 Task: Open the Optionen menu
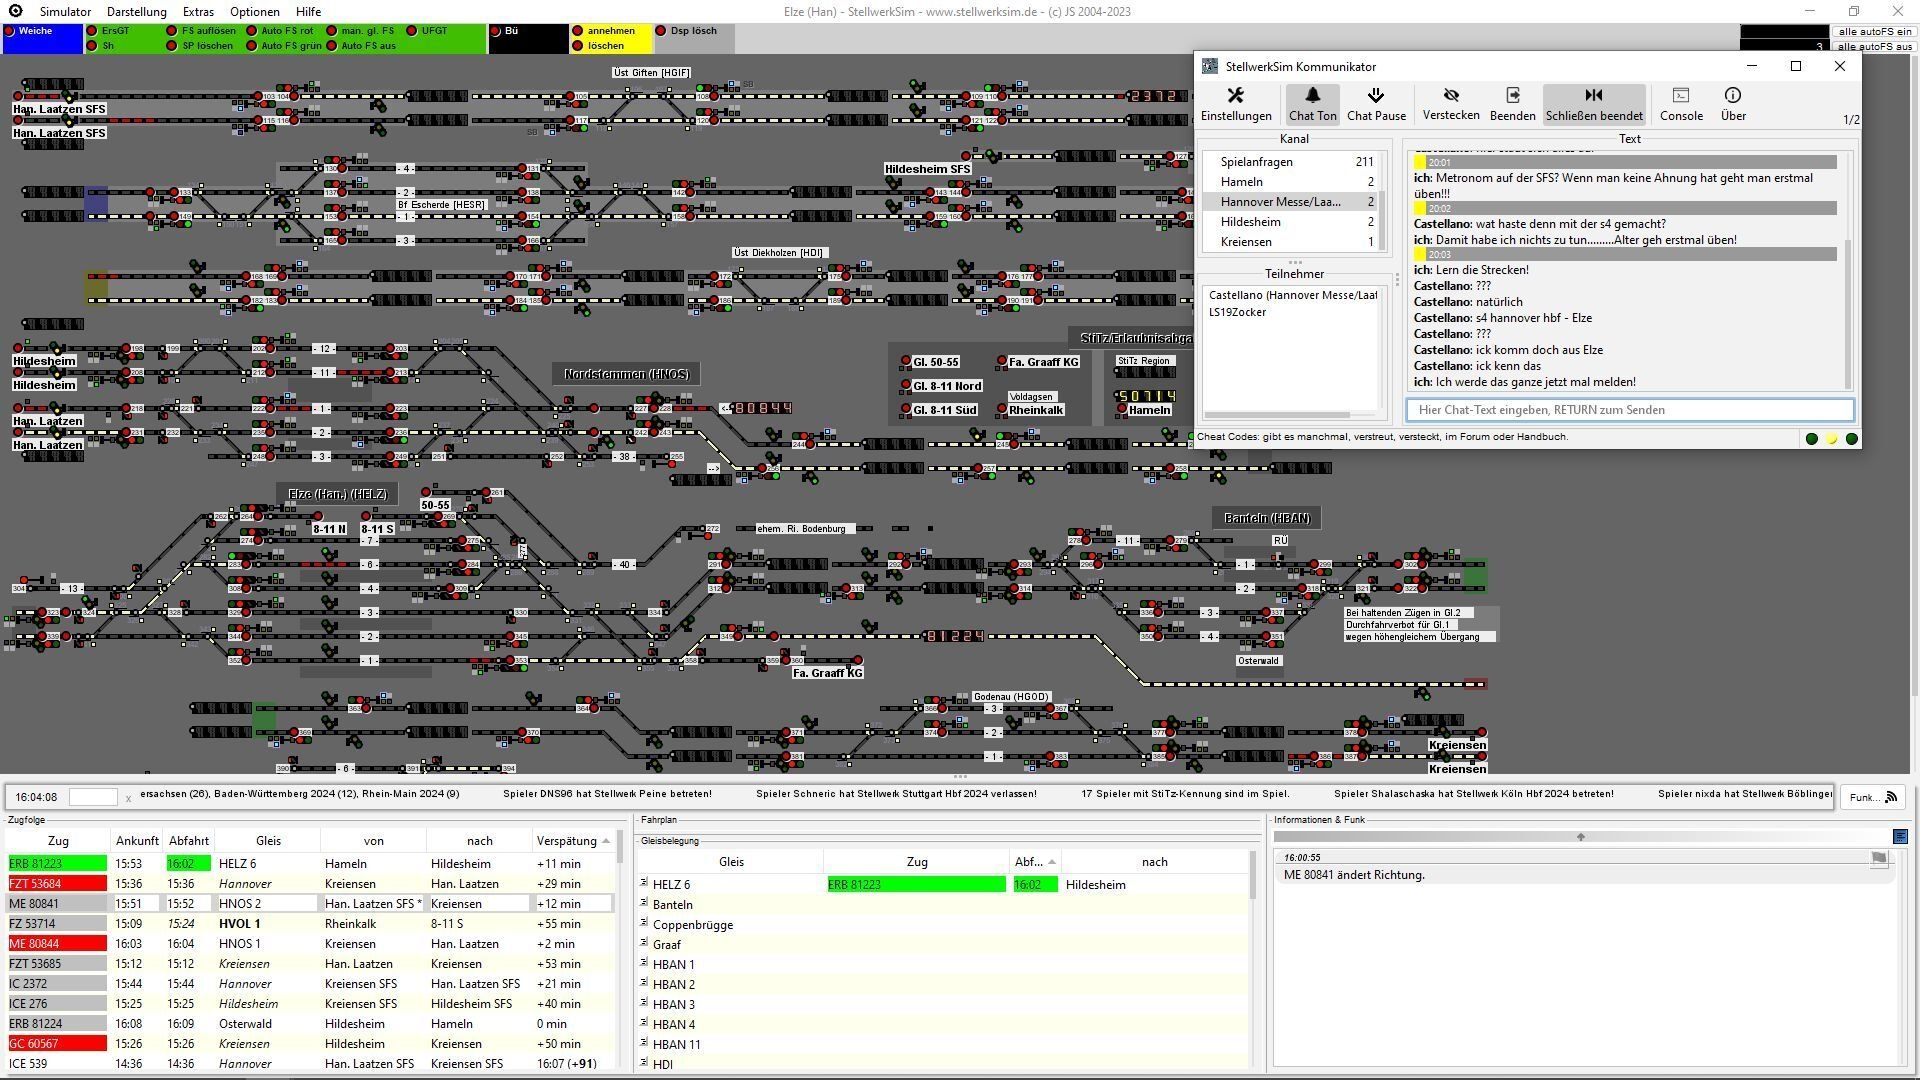[254, 12]
